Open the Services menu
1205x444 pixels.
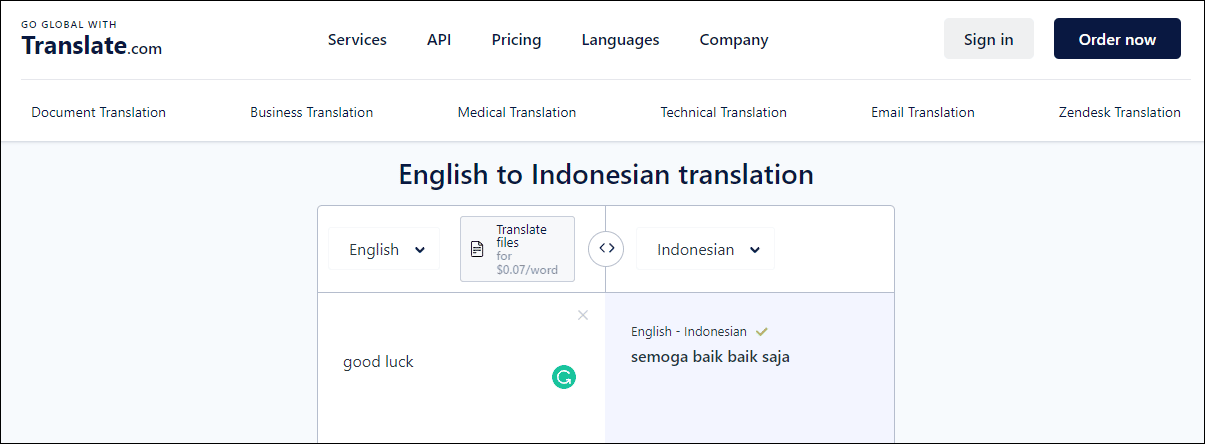pos(357,40)
